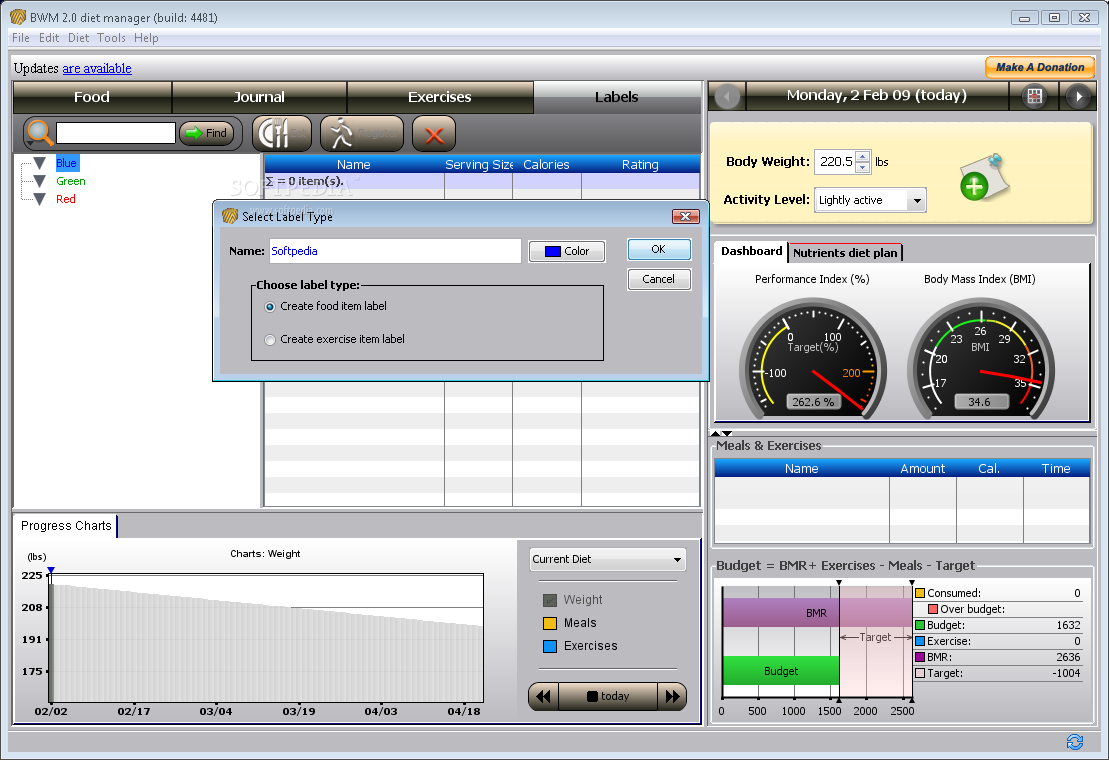Close the Select Label Type dialog

pyautogui.click(x=685, y=216)
